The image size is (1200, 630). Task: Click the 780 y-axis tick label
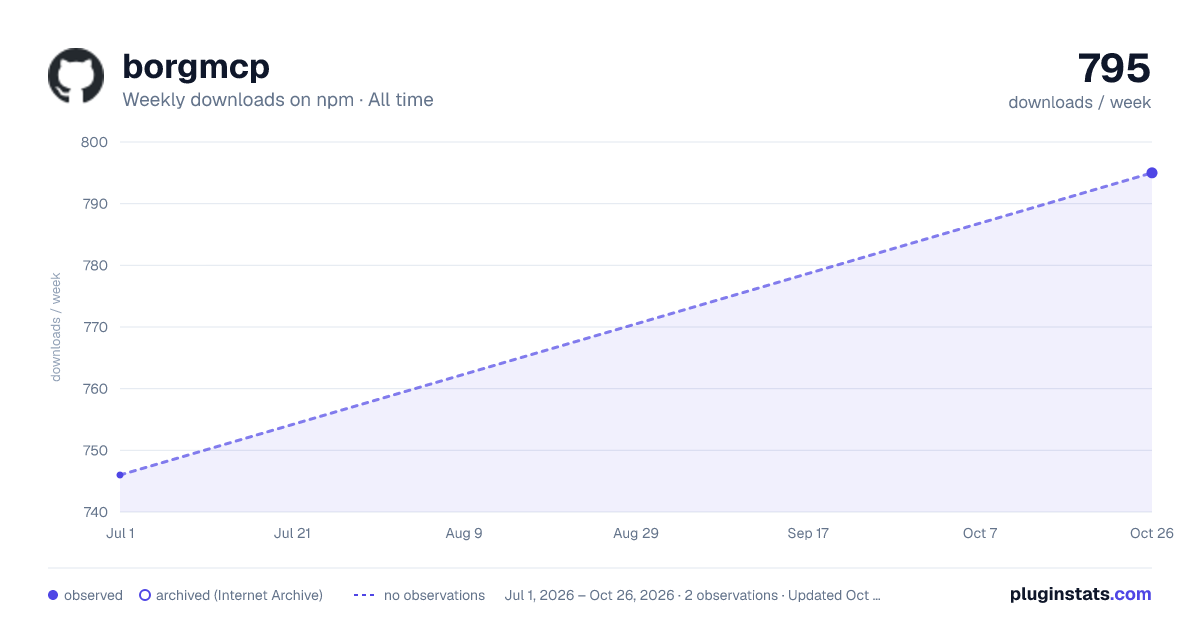pos(93,265)
